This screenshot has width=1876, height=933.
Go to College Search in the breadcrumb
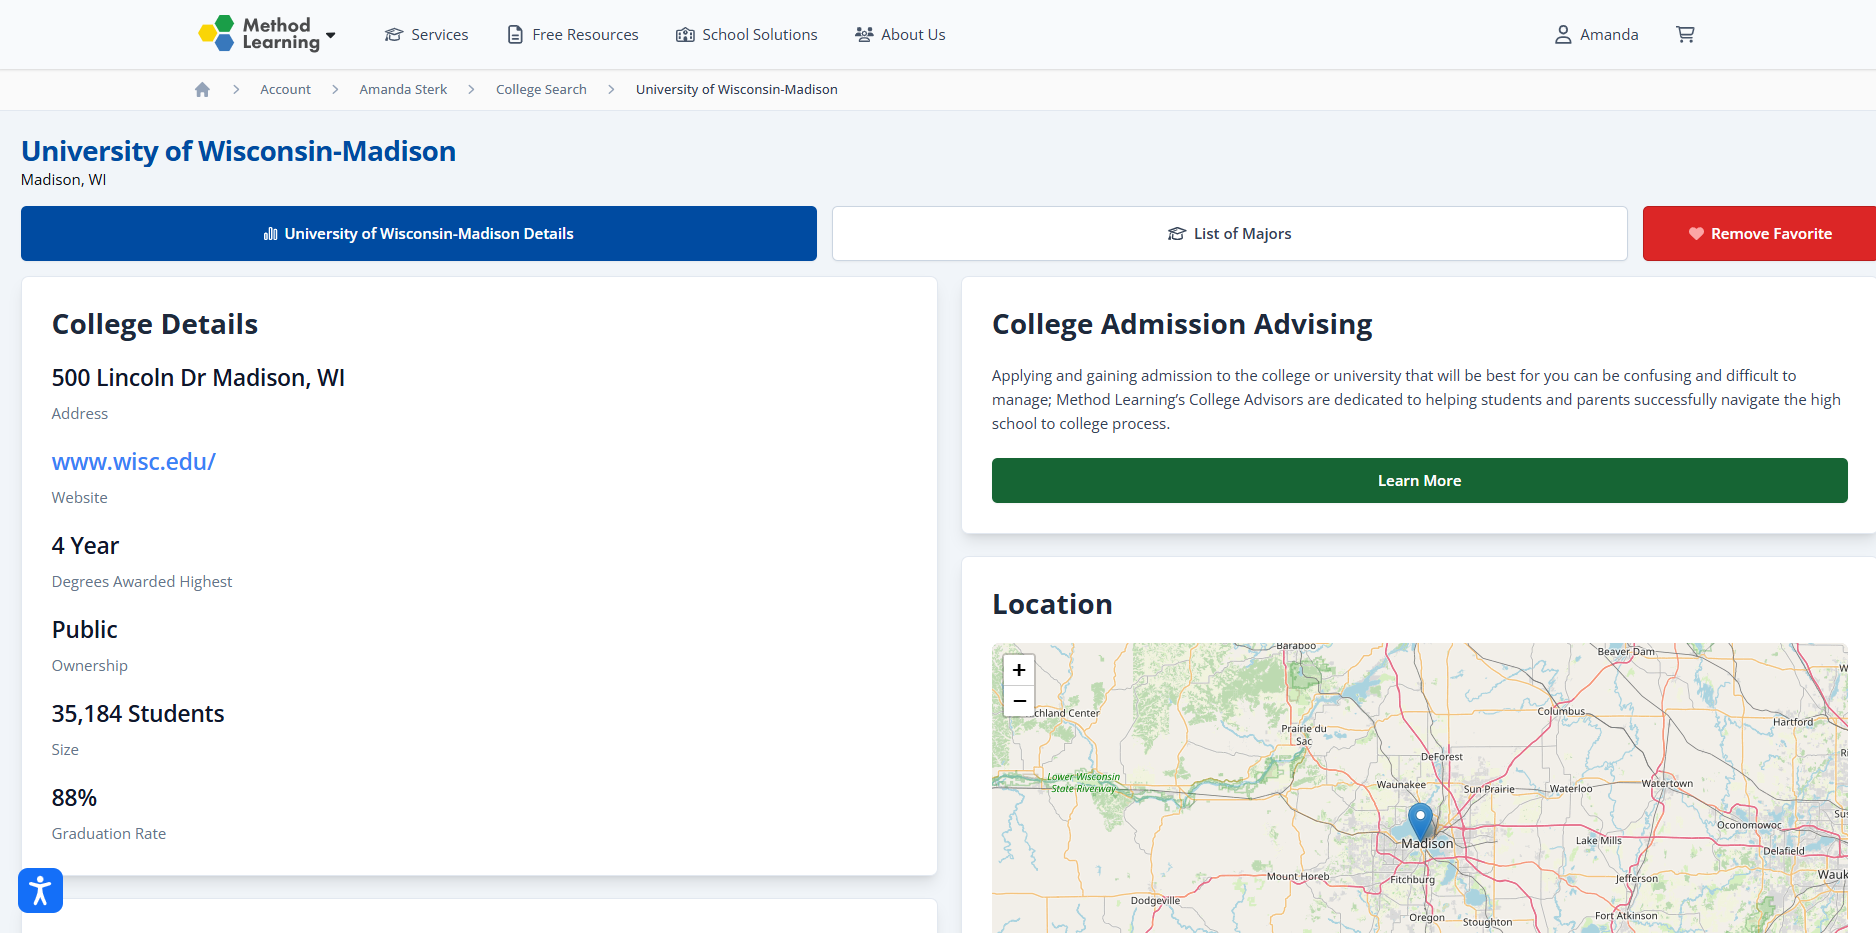pyautogui.click(x=541, y=90)
